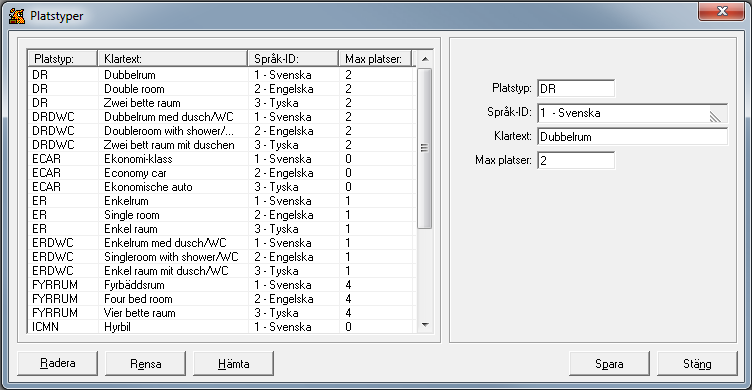This screenshot has height=390, width=752.
Task: Focus the Klartext input field containing Dubbelrum
Action: pos(632,137)
